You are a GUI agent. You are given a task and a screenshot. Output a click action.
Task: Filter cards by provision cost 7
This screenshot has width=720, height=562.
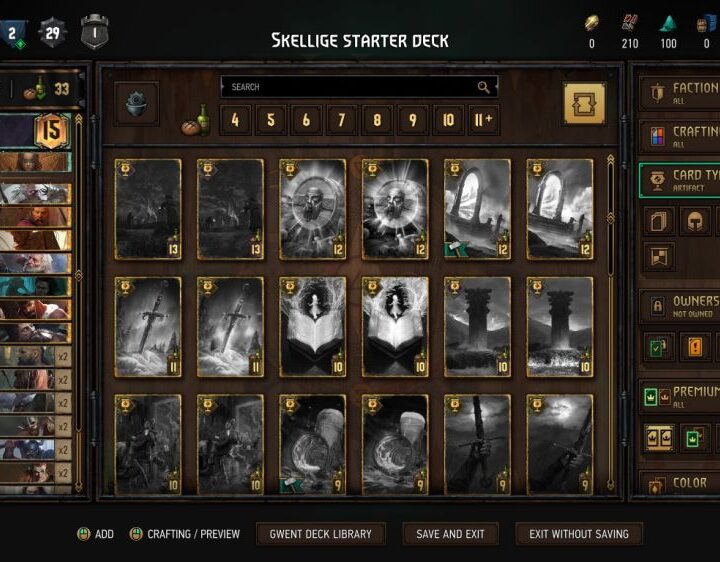point(341,120)
